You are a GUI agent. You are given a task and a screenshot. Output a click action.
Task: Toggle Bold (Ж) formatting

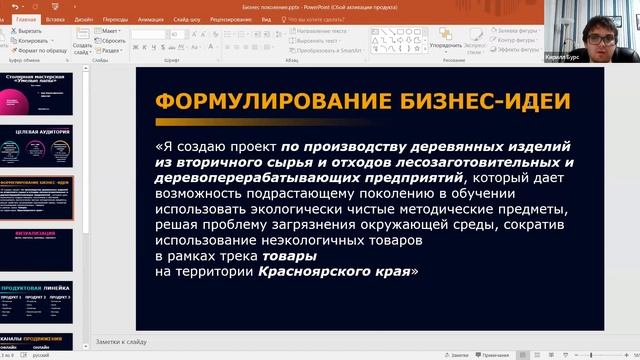point(136,47)
